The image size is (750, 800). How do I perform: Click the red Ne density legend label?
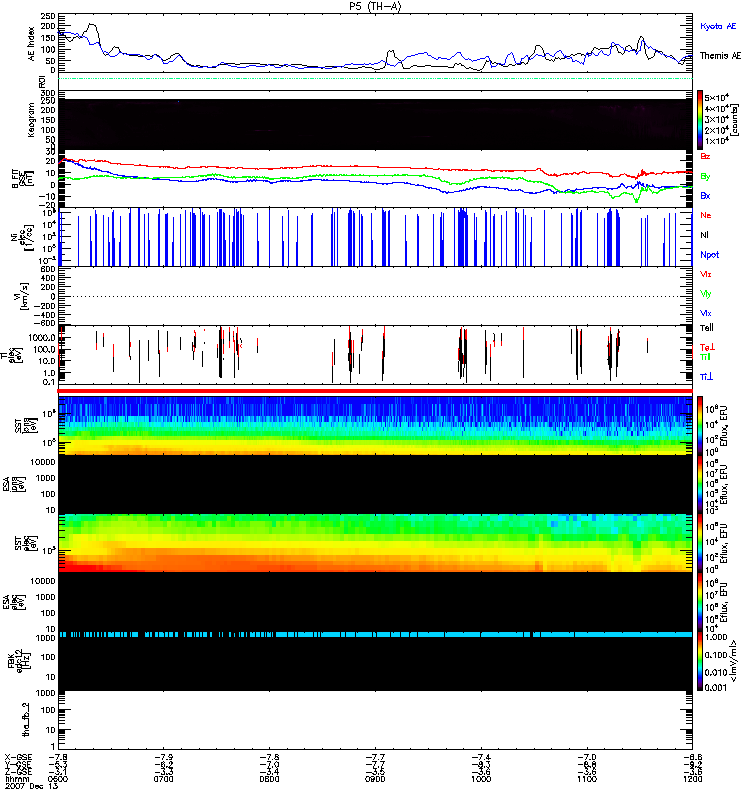706,215
